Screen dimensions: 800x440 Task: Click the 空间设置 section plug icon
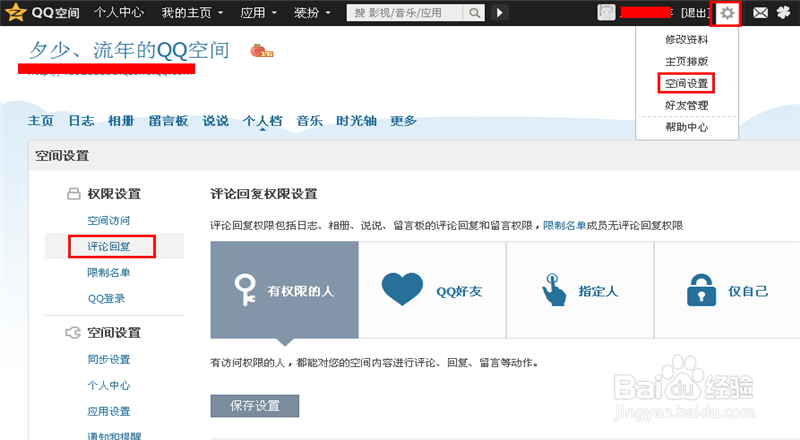click(73, 333)
